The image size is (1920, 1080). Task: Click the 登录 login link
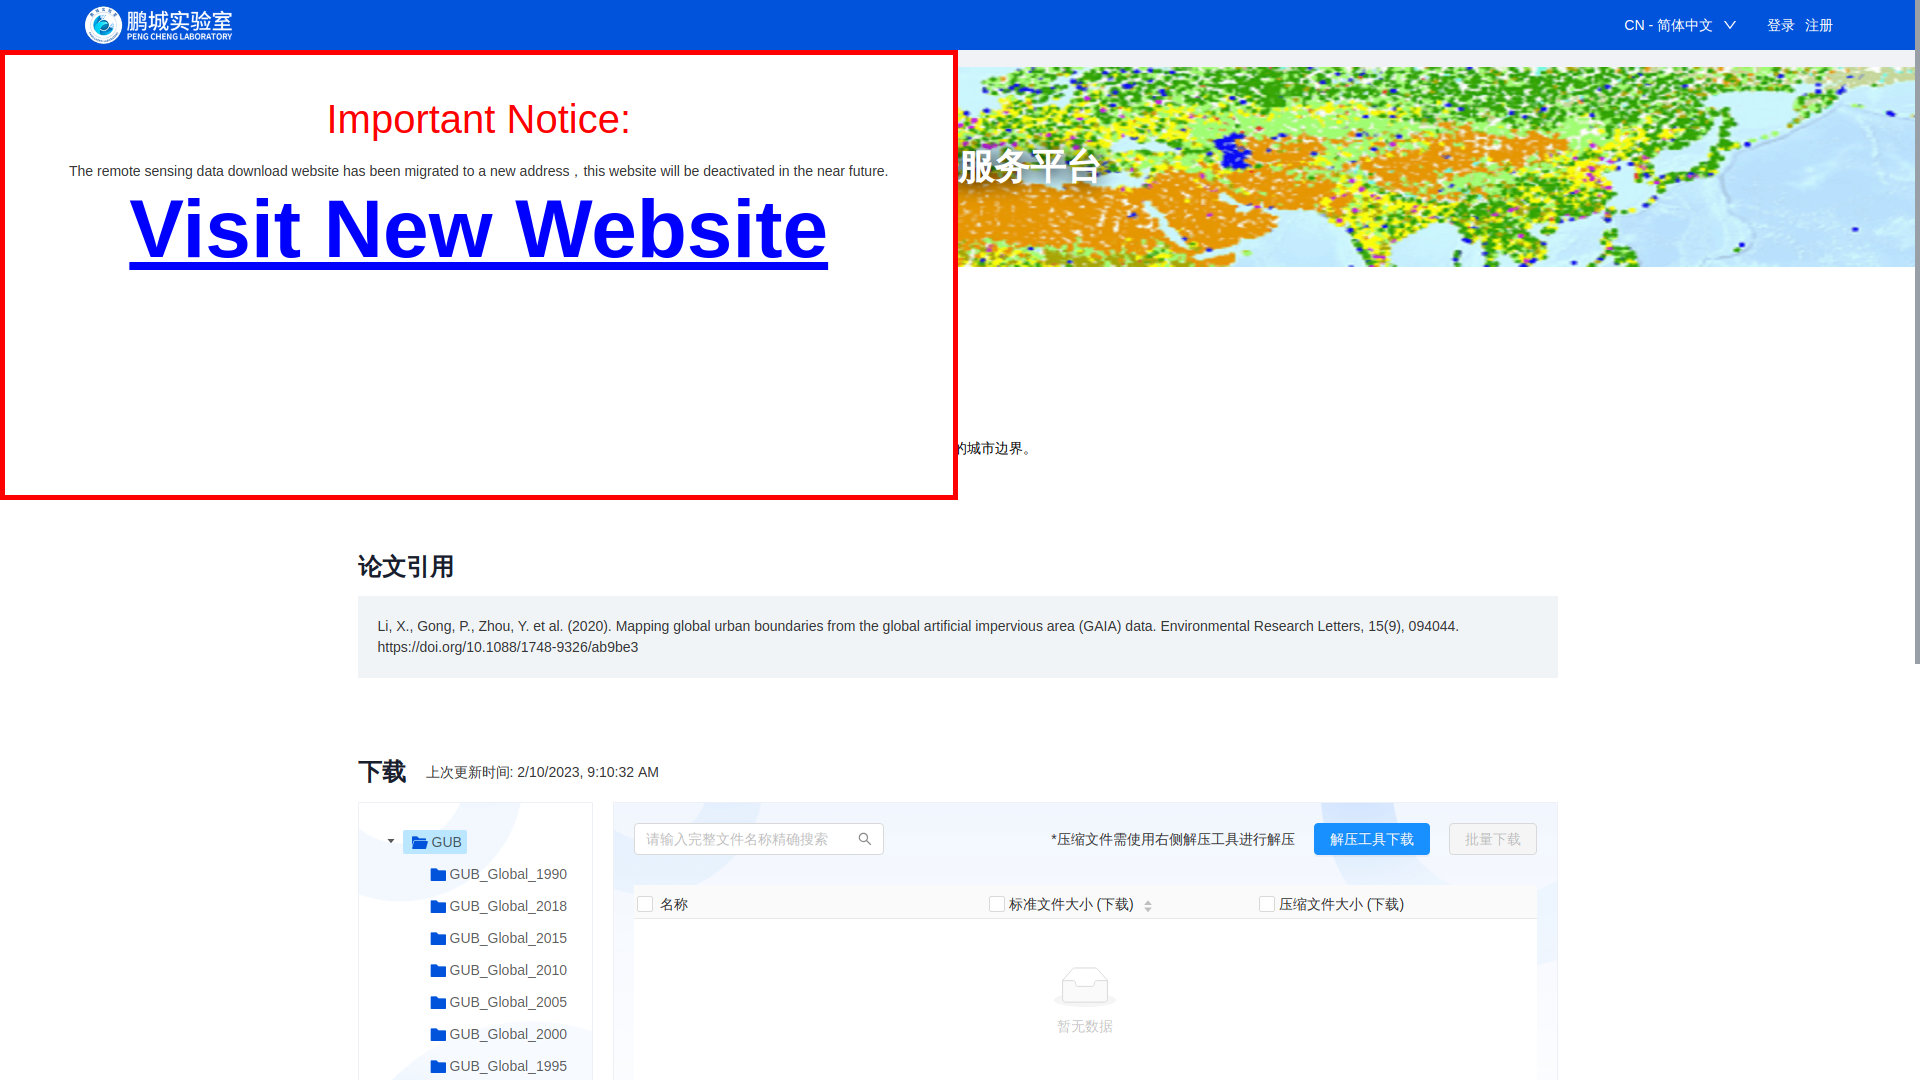pyautogui.click(x=1780, y=25)
